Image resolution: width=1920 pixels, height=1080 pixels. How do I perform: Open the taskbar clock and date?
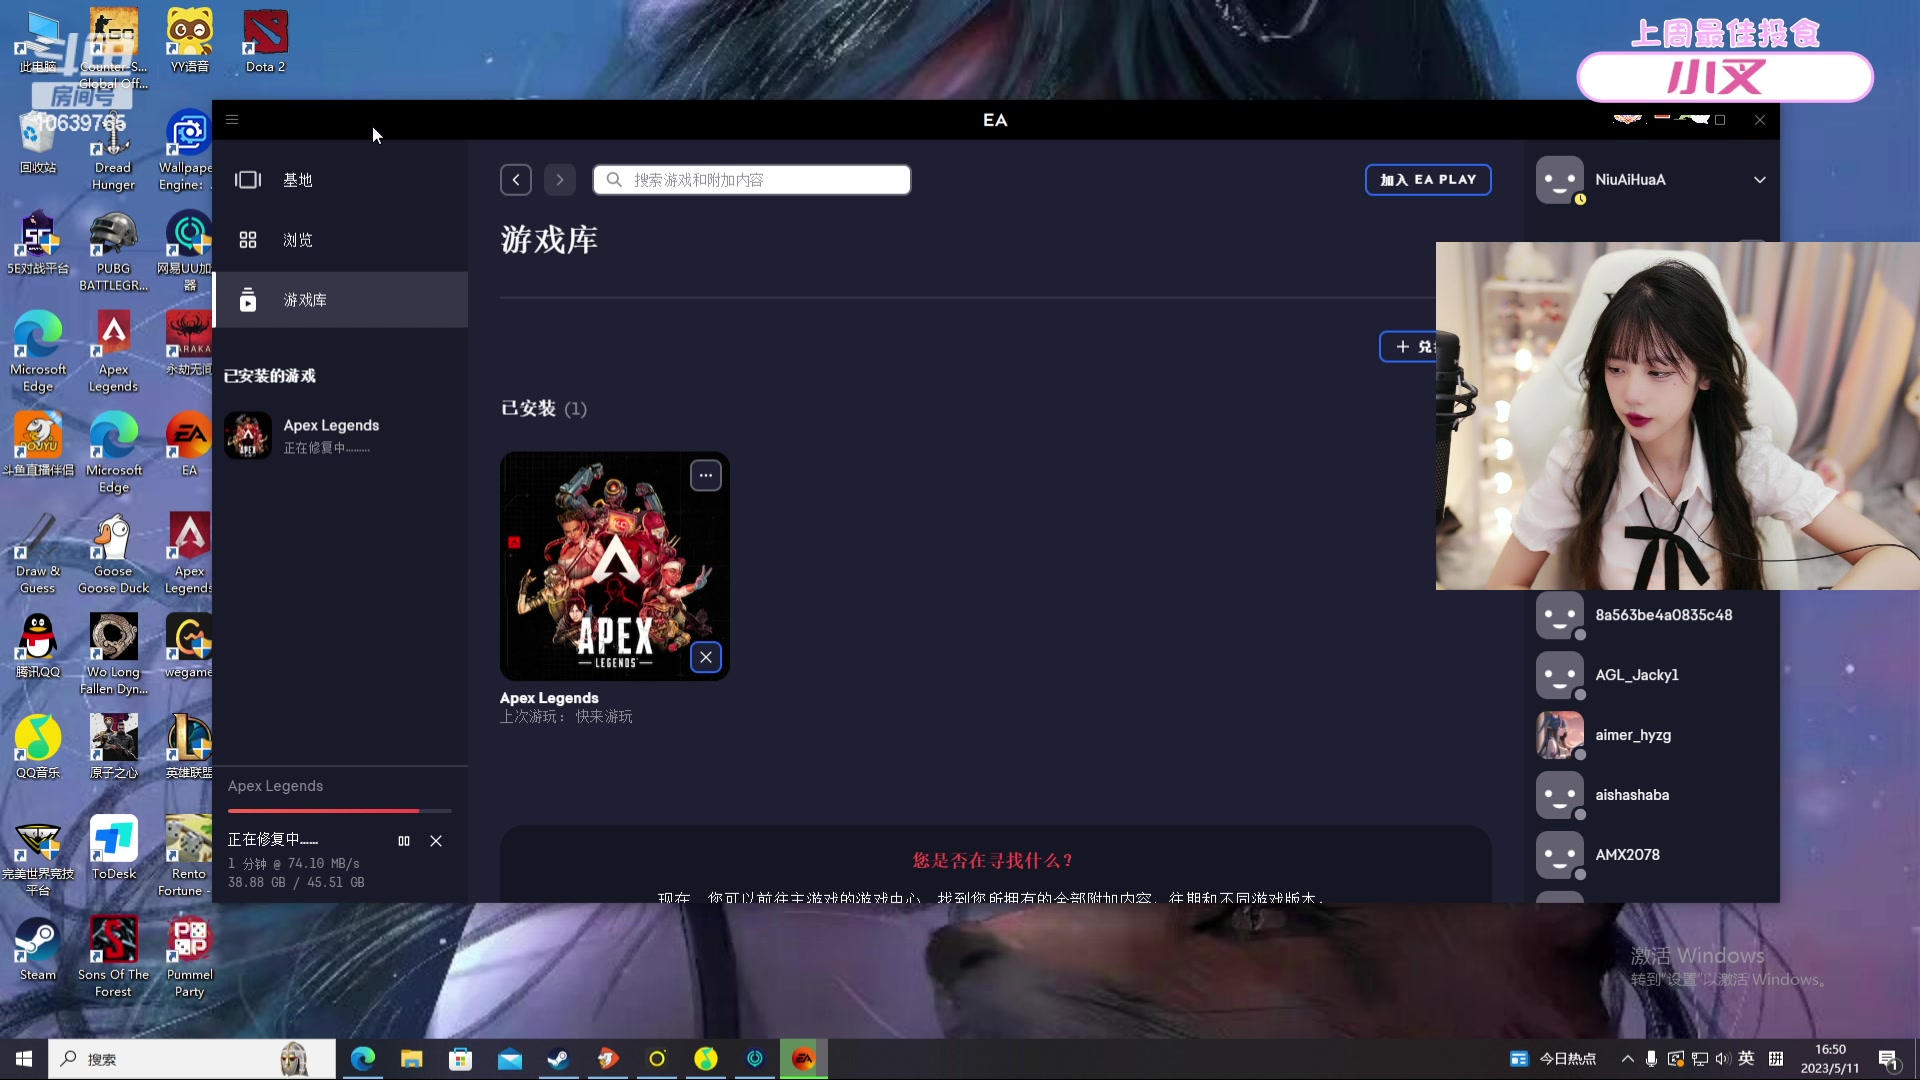pyautogui.click(x=1830, y=1059)
